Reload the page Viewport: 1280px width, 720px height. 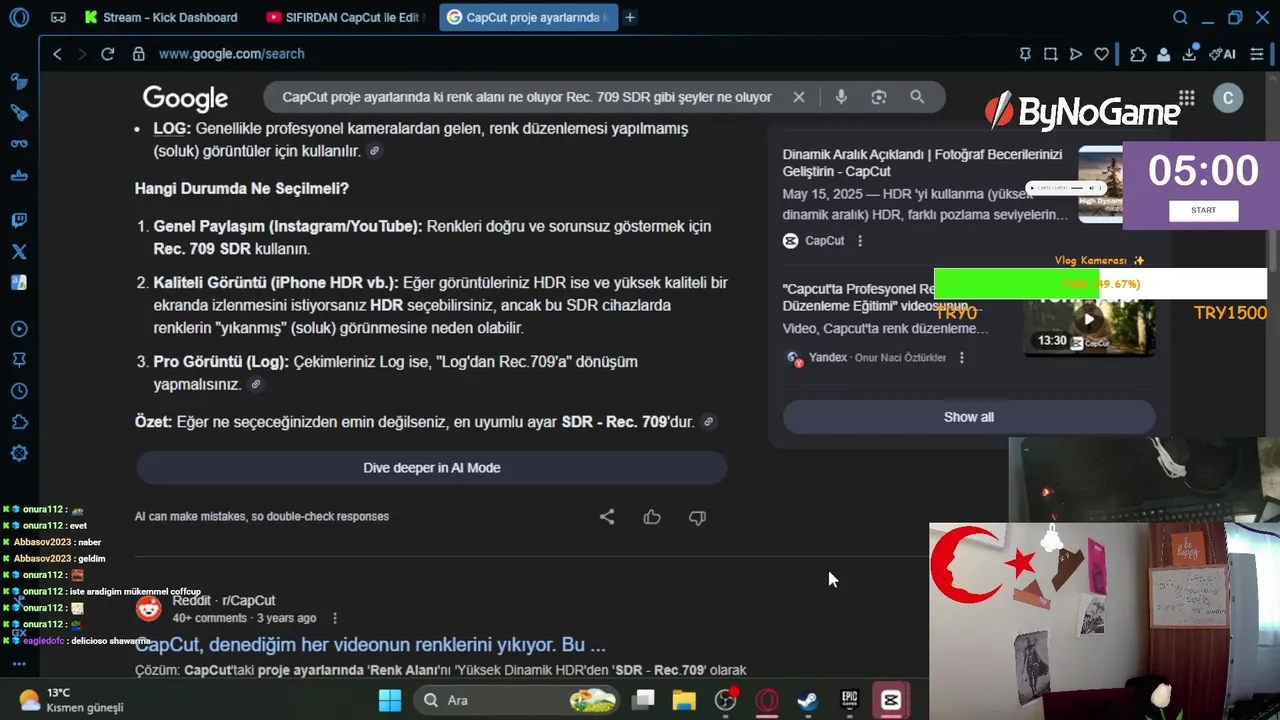(x=108, y=54)
